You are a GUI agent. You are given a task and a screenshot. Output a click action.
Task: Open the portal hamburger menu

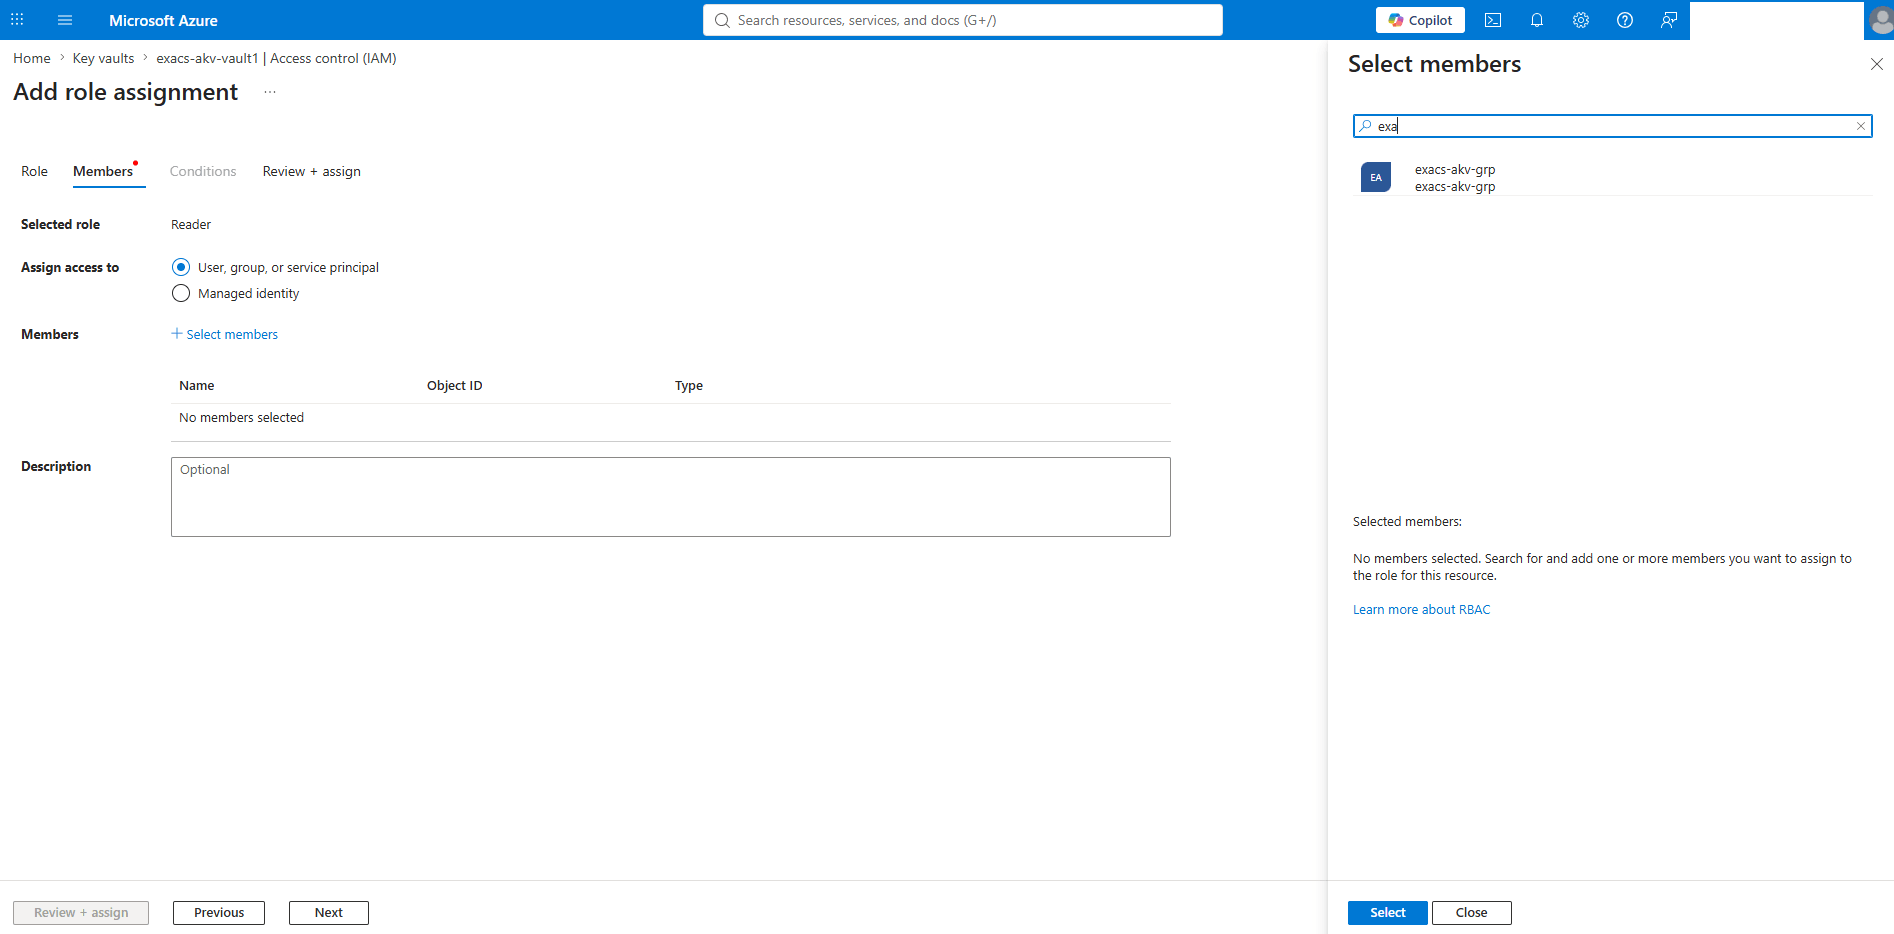point(65,20)
